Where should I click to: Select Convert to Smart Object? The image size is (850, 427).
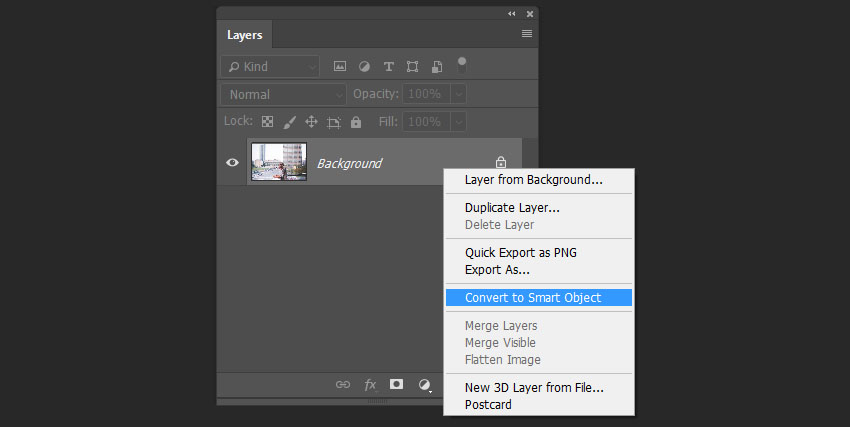539,297
